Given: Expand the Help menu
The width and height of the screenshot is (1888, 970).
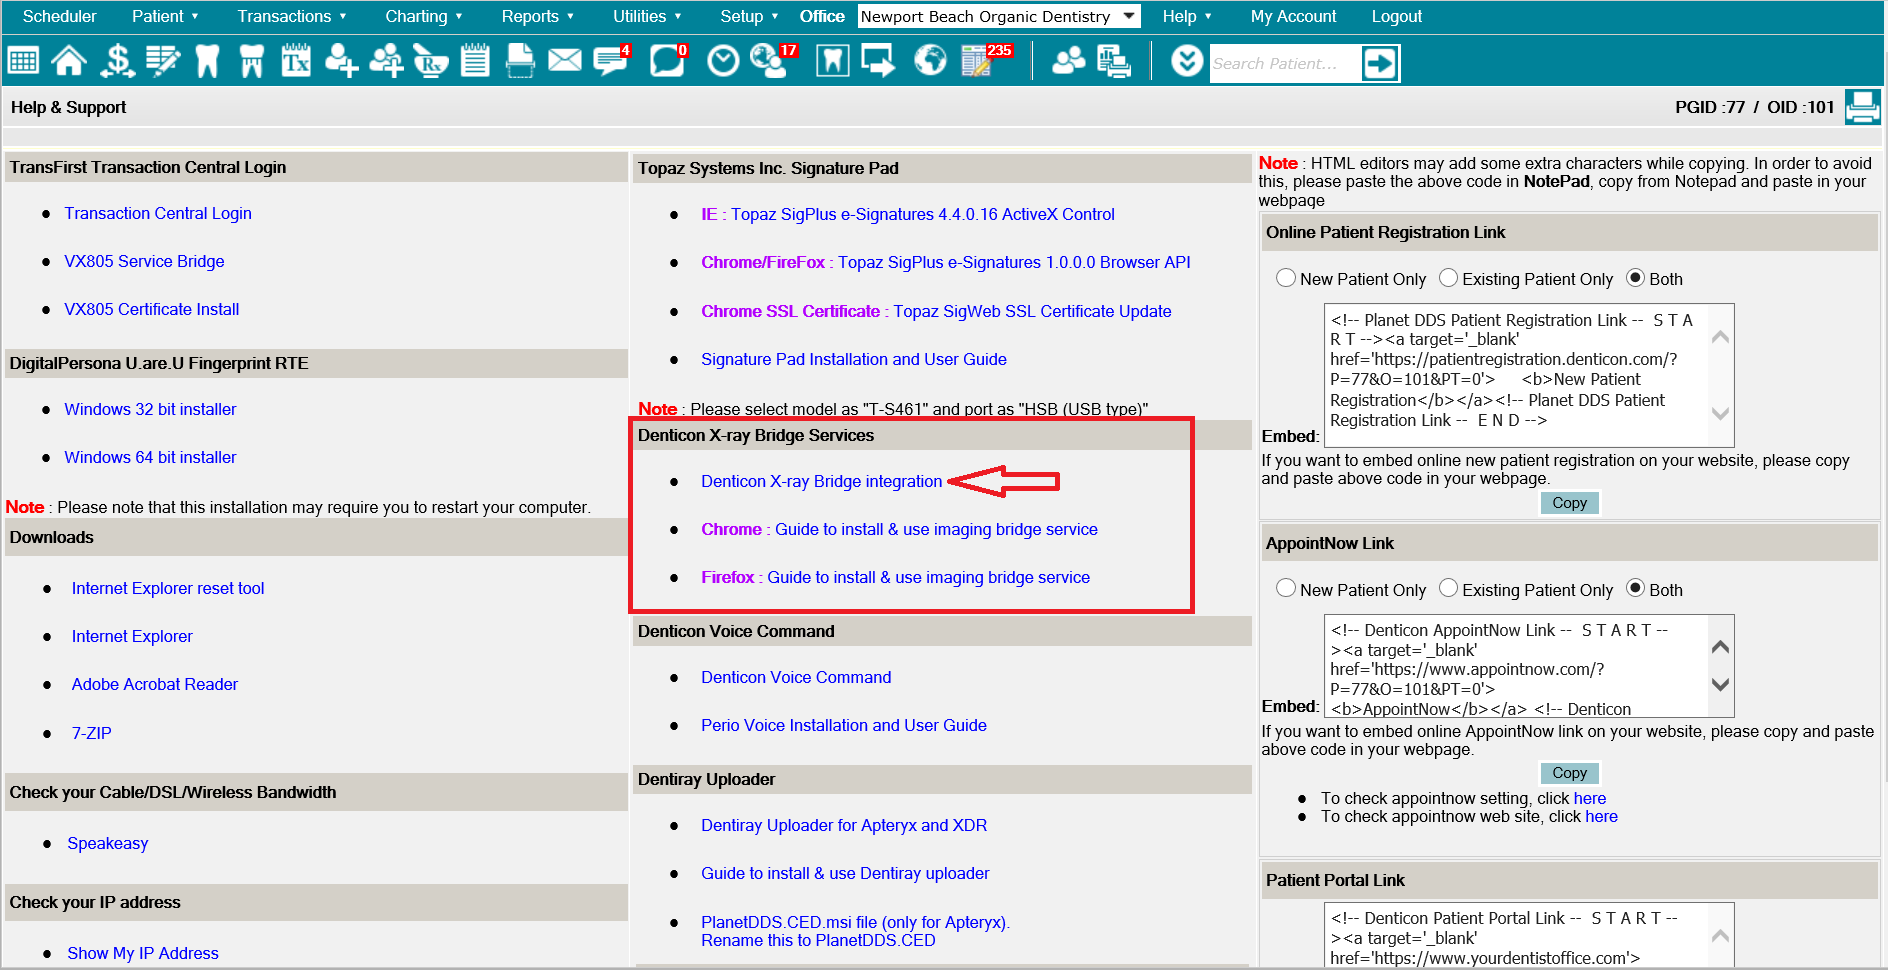Looking at the screenshot, I should (x=1187, y=16).
